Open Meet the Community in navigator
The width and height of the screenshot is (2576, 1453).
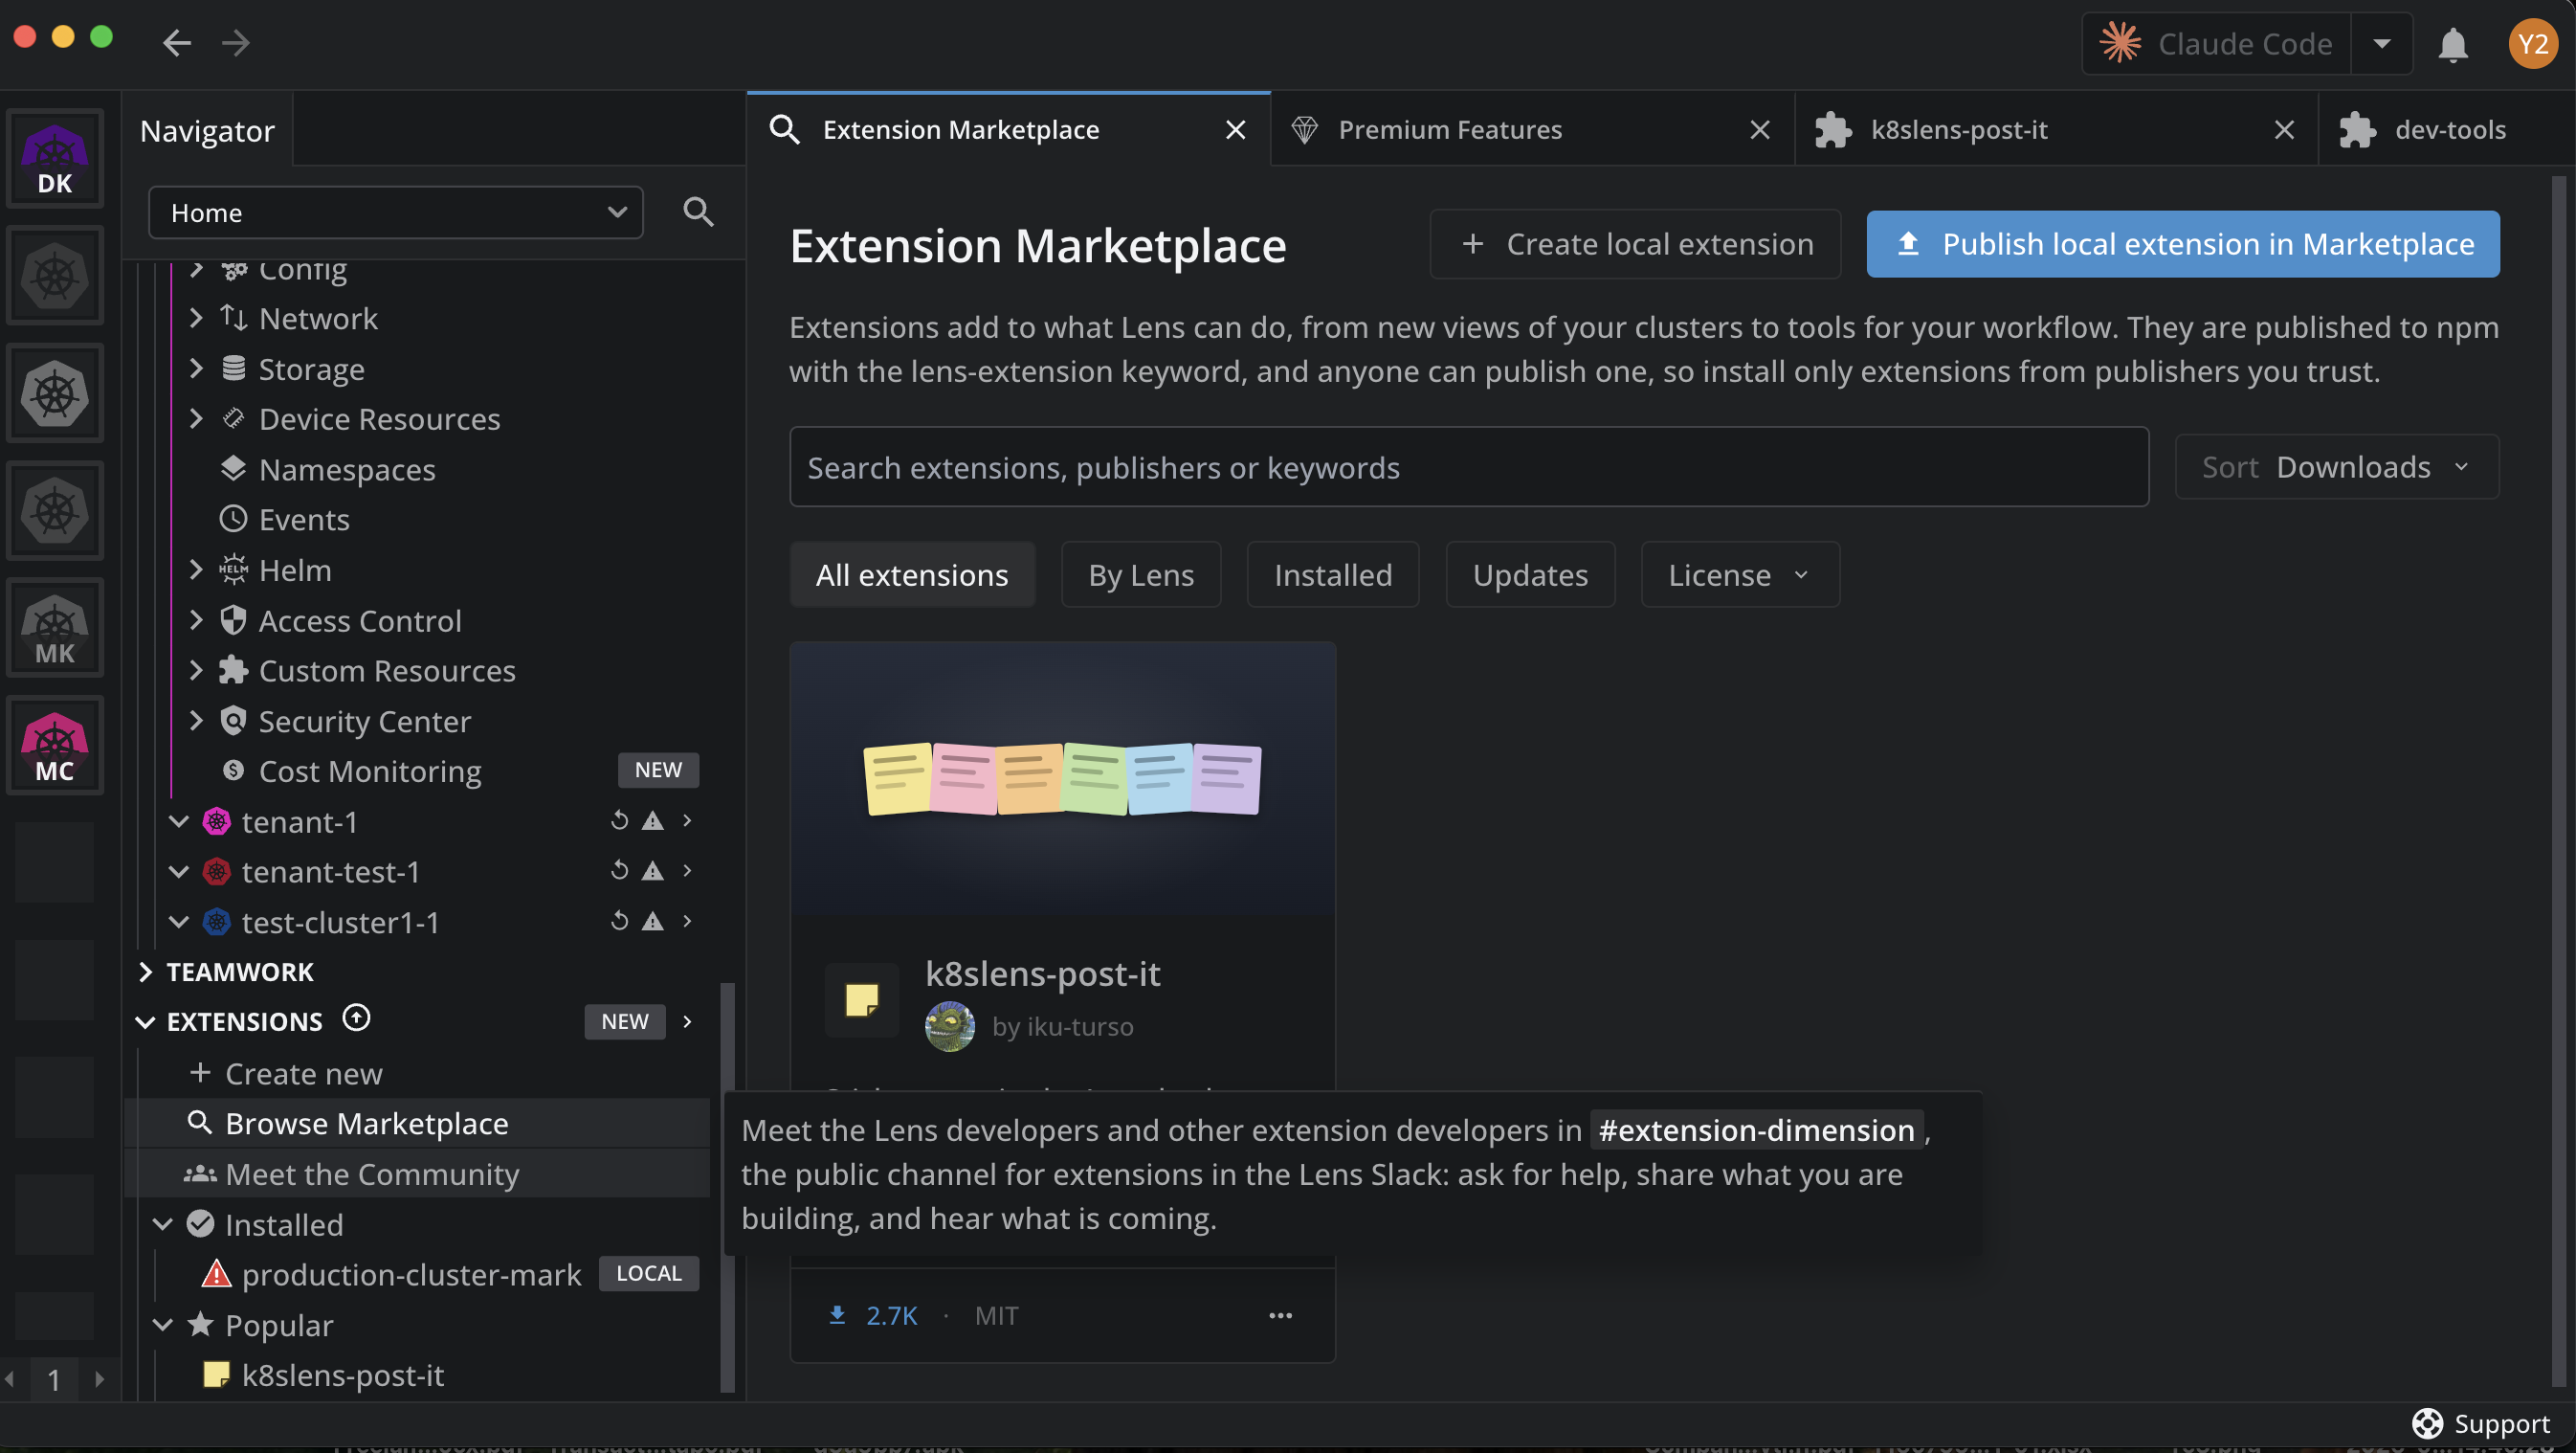point(417,1174)
